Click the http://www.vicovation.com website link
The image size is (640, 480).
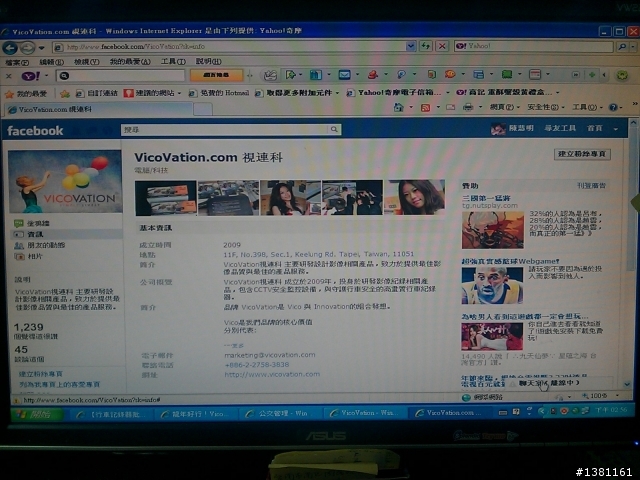pyautogui.click(x=272, y=374)
